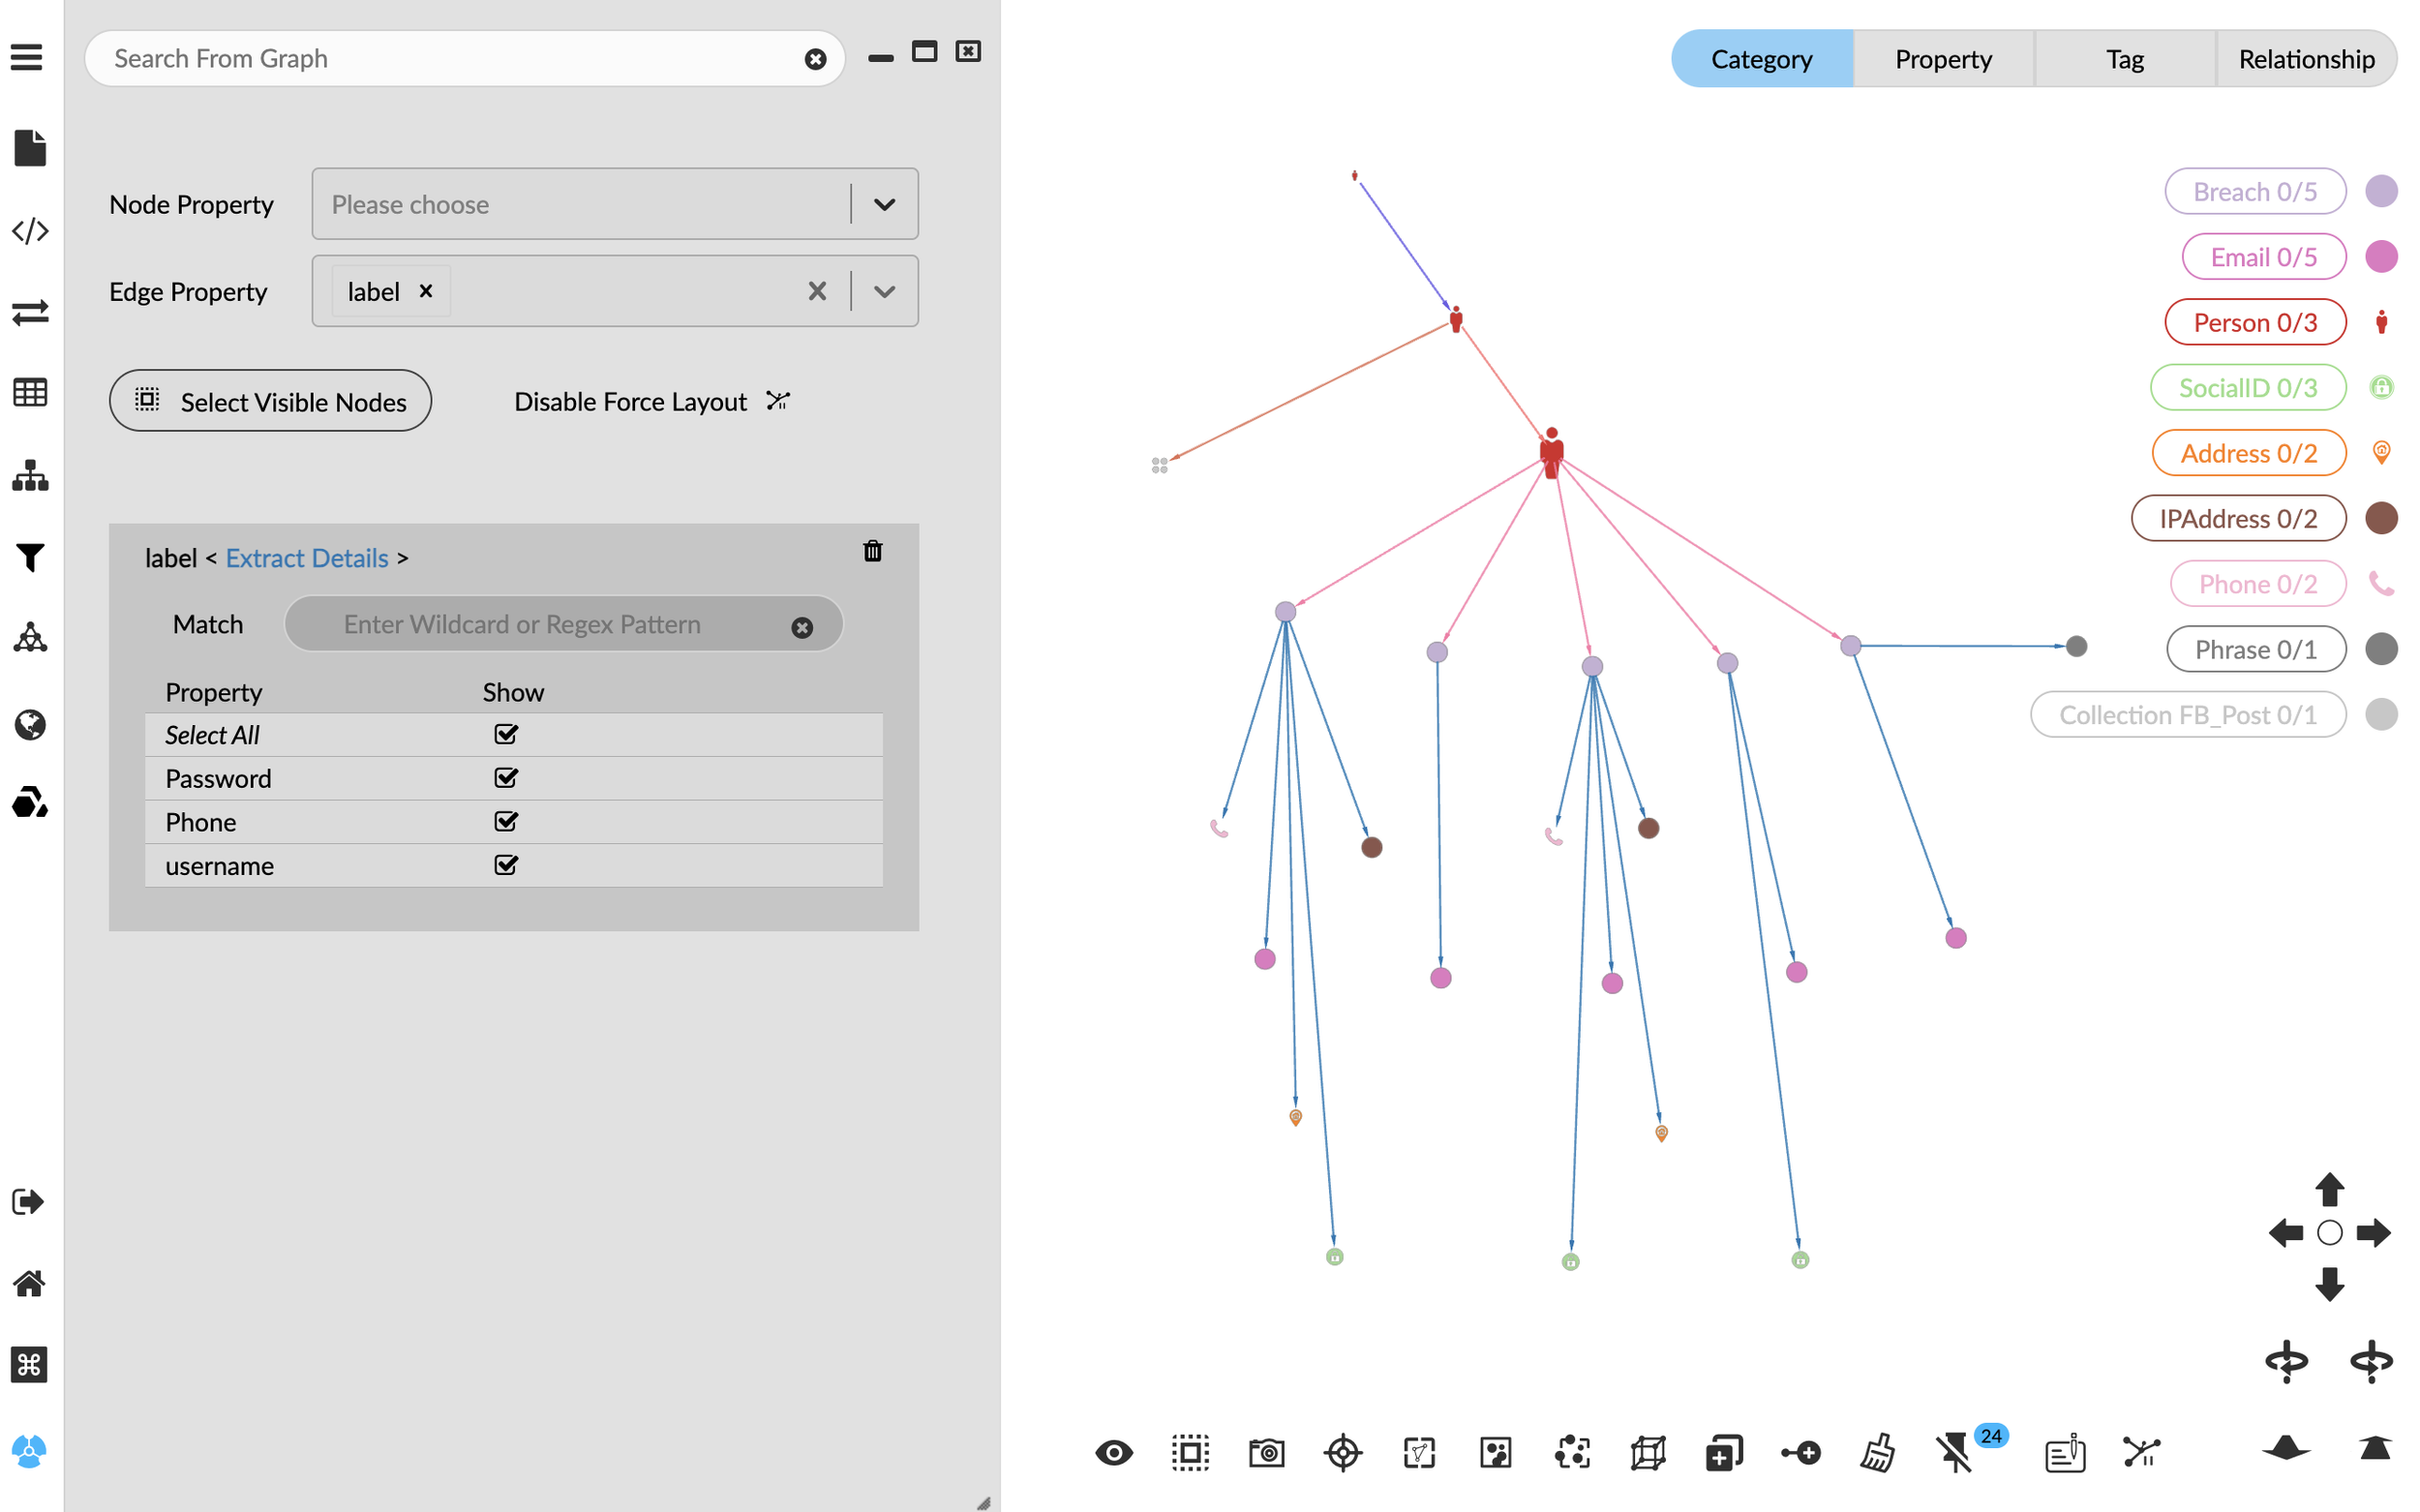Toggle Address 0/2 category filter

click(x=2249, y=453)
